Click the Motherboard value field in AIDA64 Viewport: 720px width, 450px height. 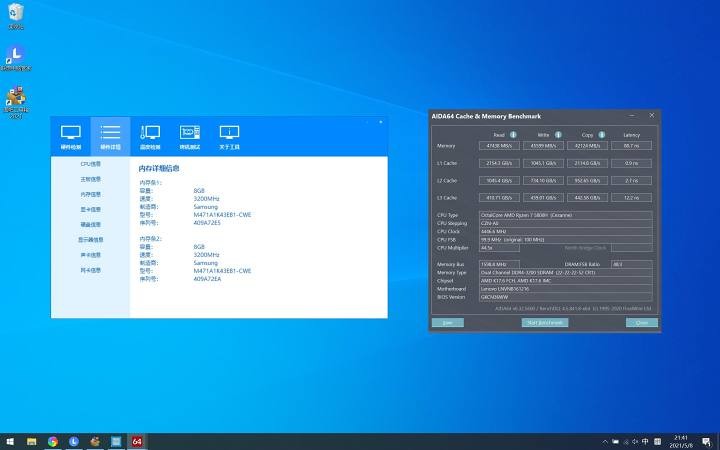[x=566, y=289]
